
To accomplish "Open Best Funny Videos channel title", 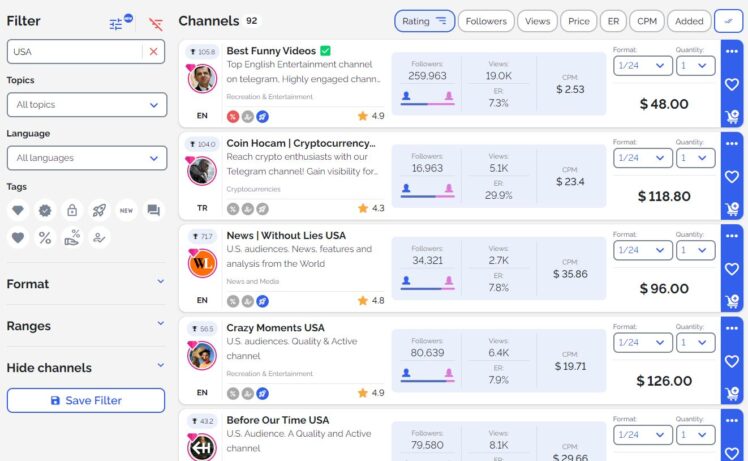I will (x=271, y=51).
